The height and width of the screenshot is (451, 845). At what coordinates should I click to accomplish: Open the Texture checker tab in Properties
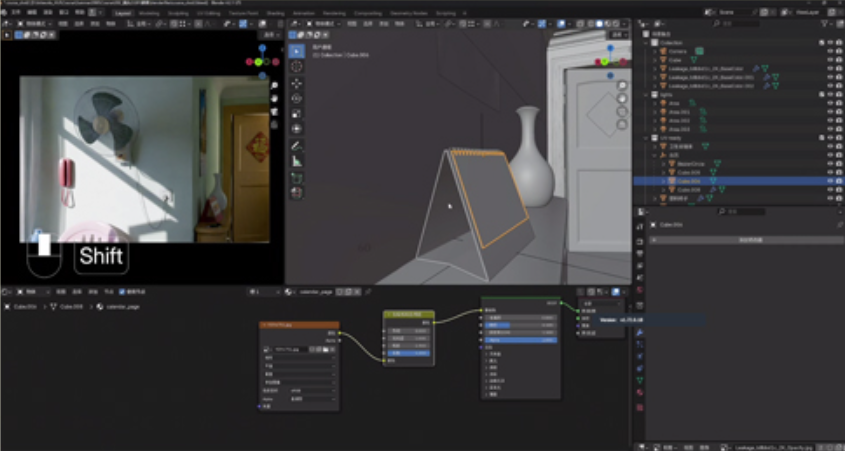coord(640,407)
